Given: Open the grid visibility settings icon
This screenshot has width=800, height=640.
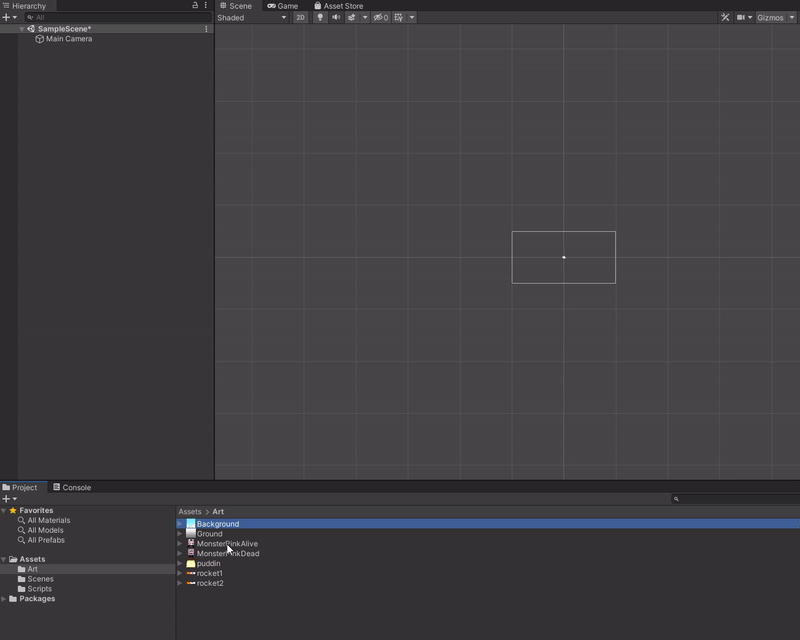Looking at the screenshot, I should click(x=398, y=17).
